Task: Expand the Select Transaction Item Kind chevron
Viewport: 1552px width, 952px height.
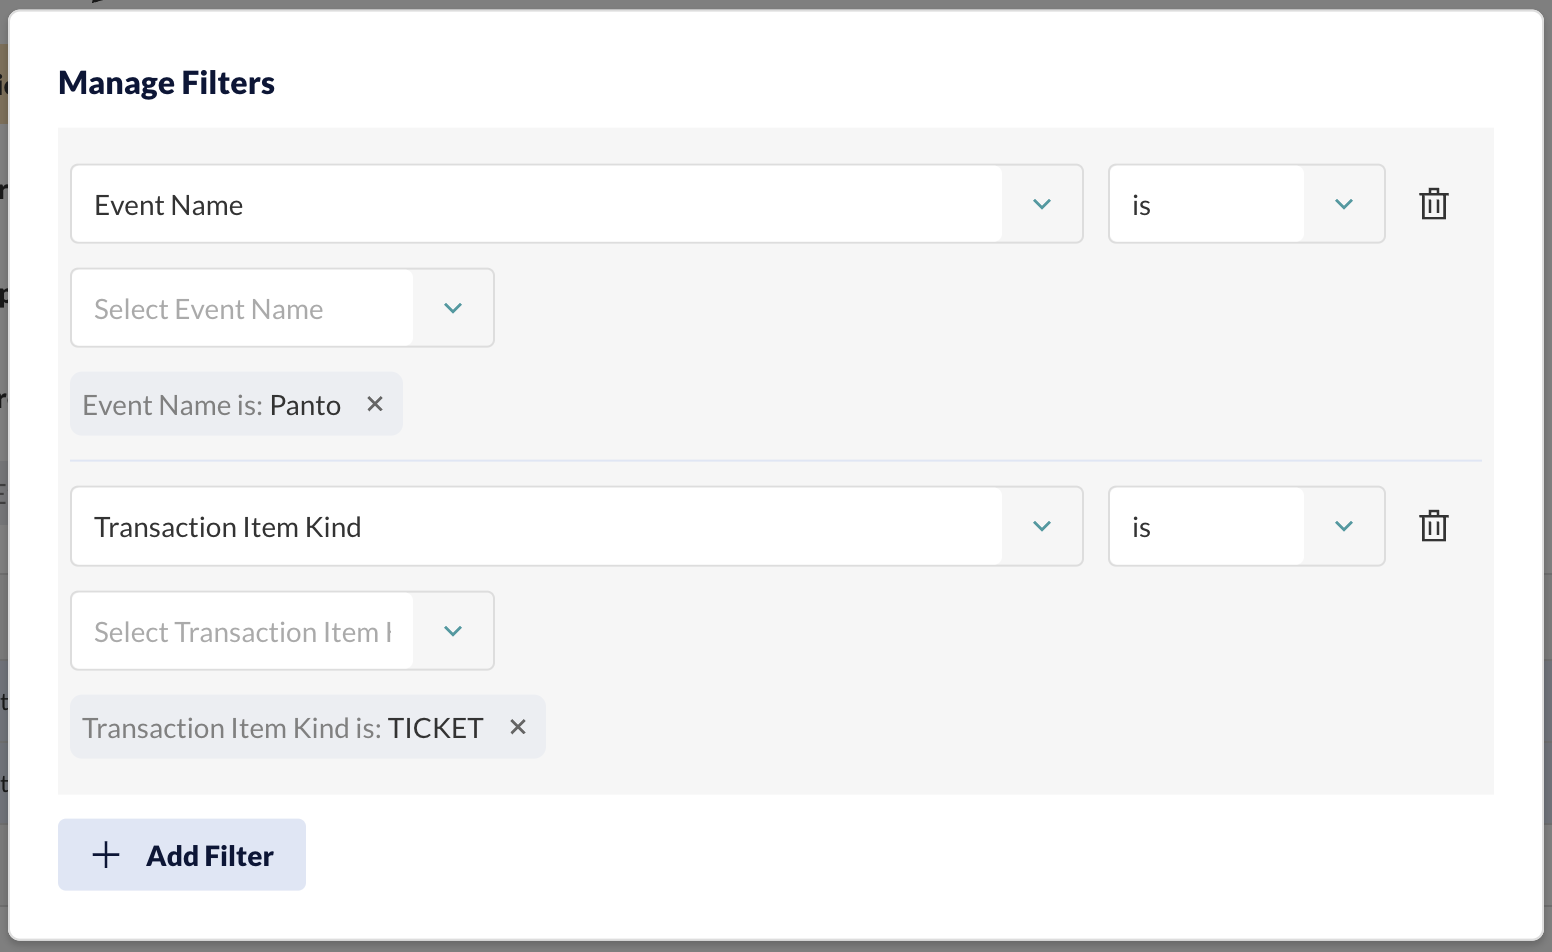Action: 453,631
